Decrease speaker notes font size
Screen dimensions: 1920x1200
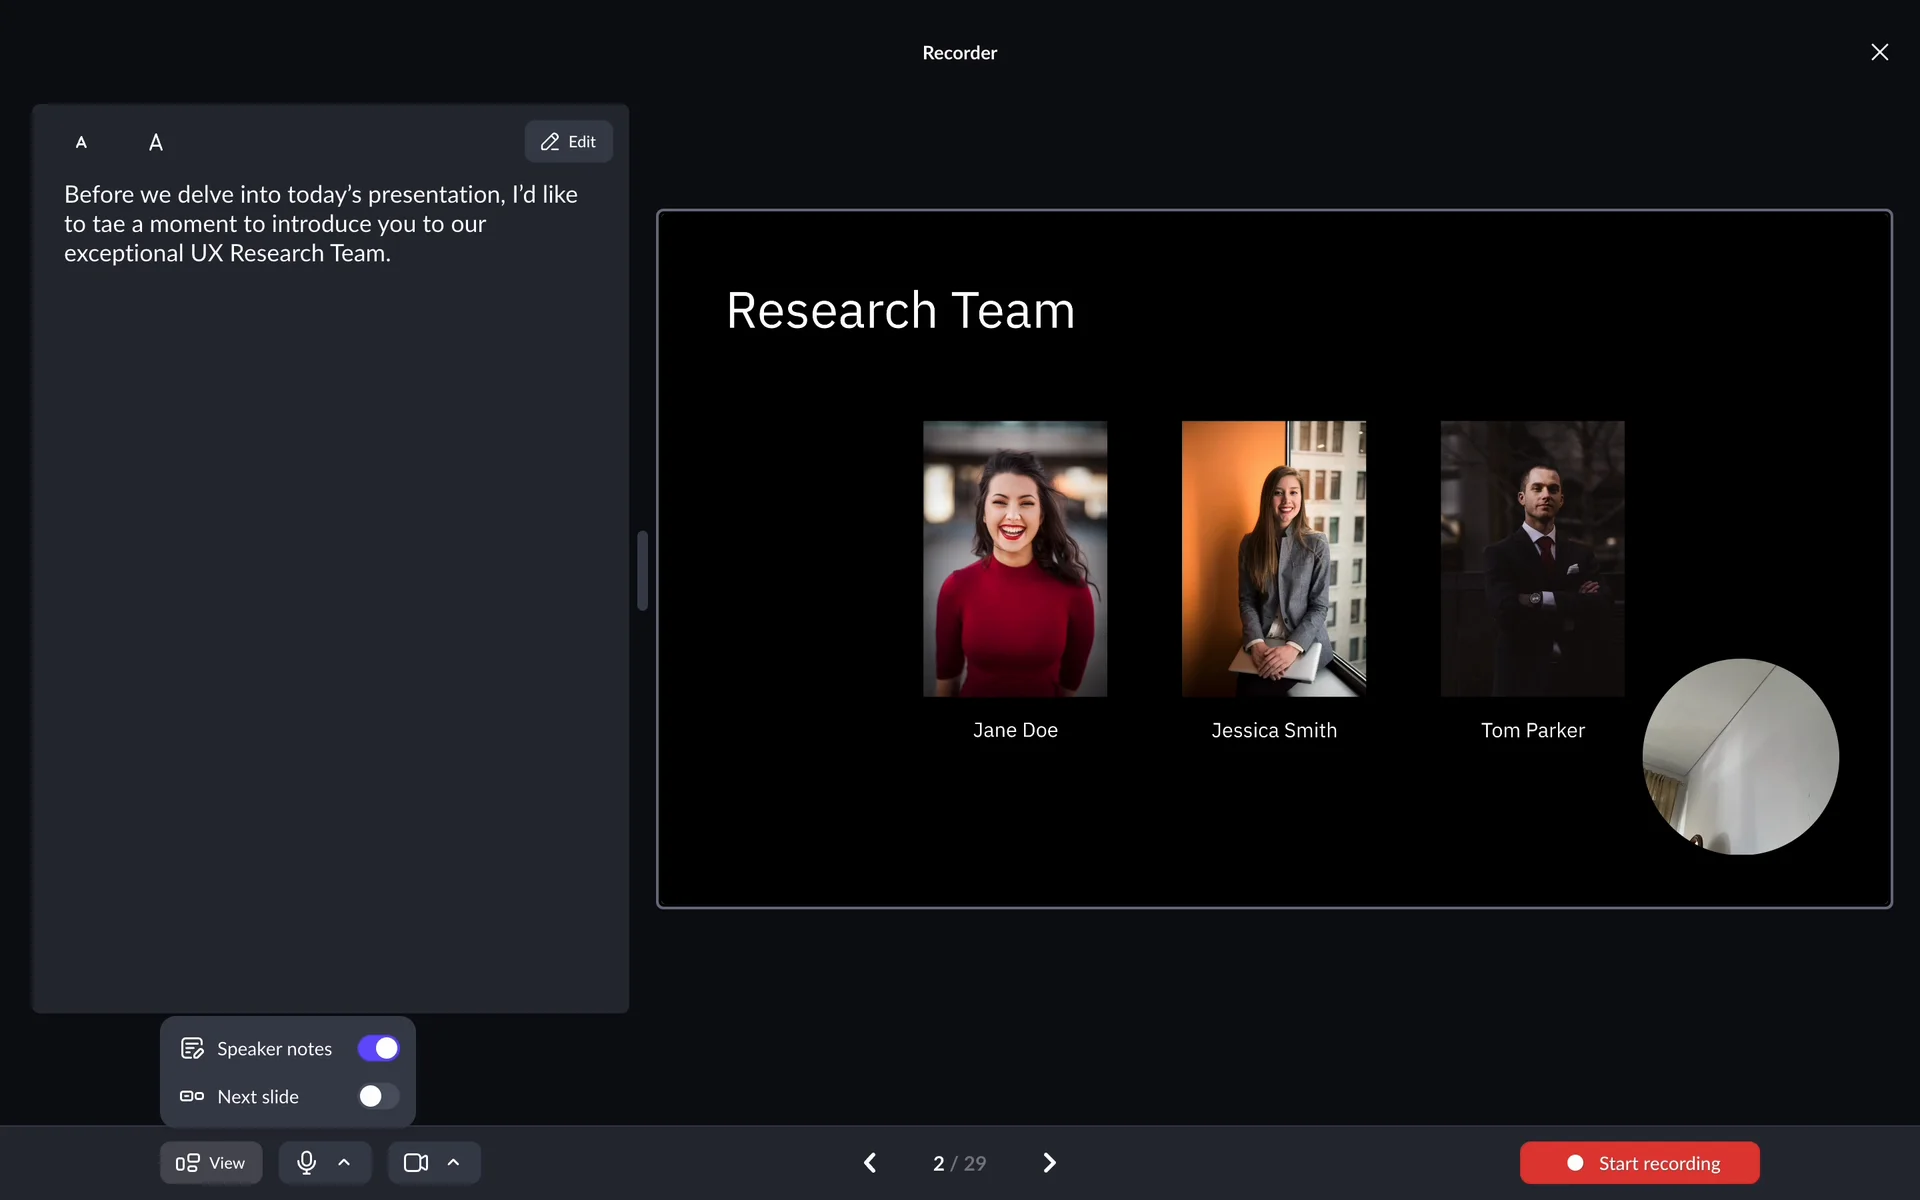(81, 143)
